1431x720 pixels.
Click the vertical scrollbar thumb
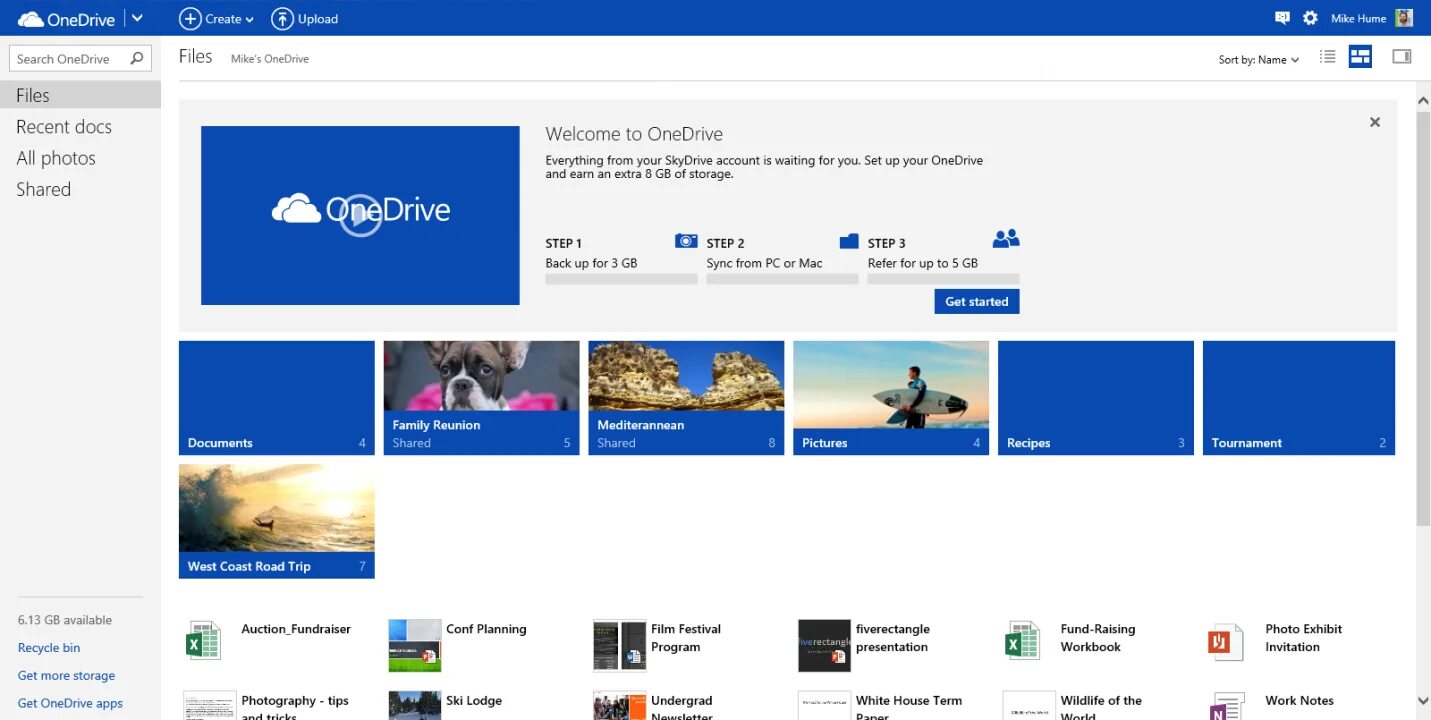pyautogui.click(x=1423, y=318)
